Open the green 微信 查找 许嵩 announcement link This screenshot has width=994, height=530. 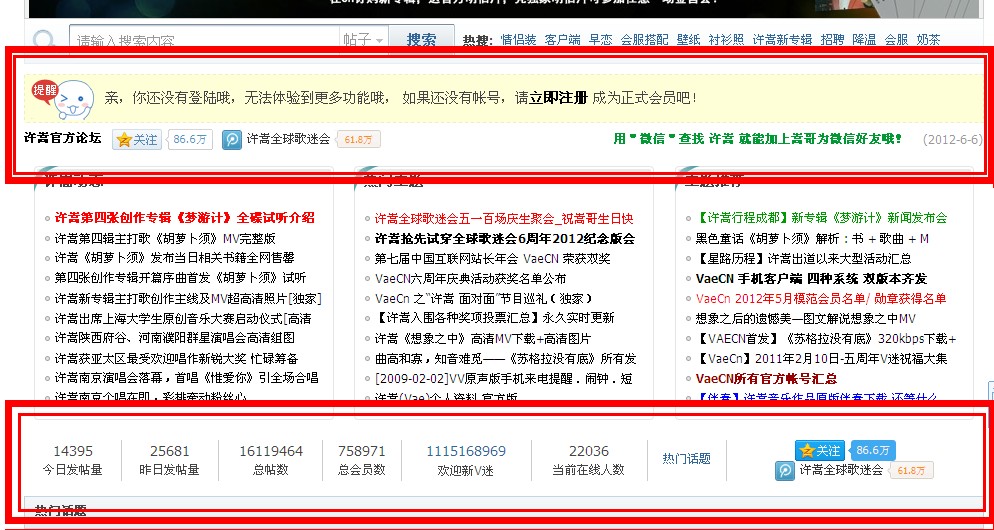click(x=758, y=139)
